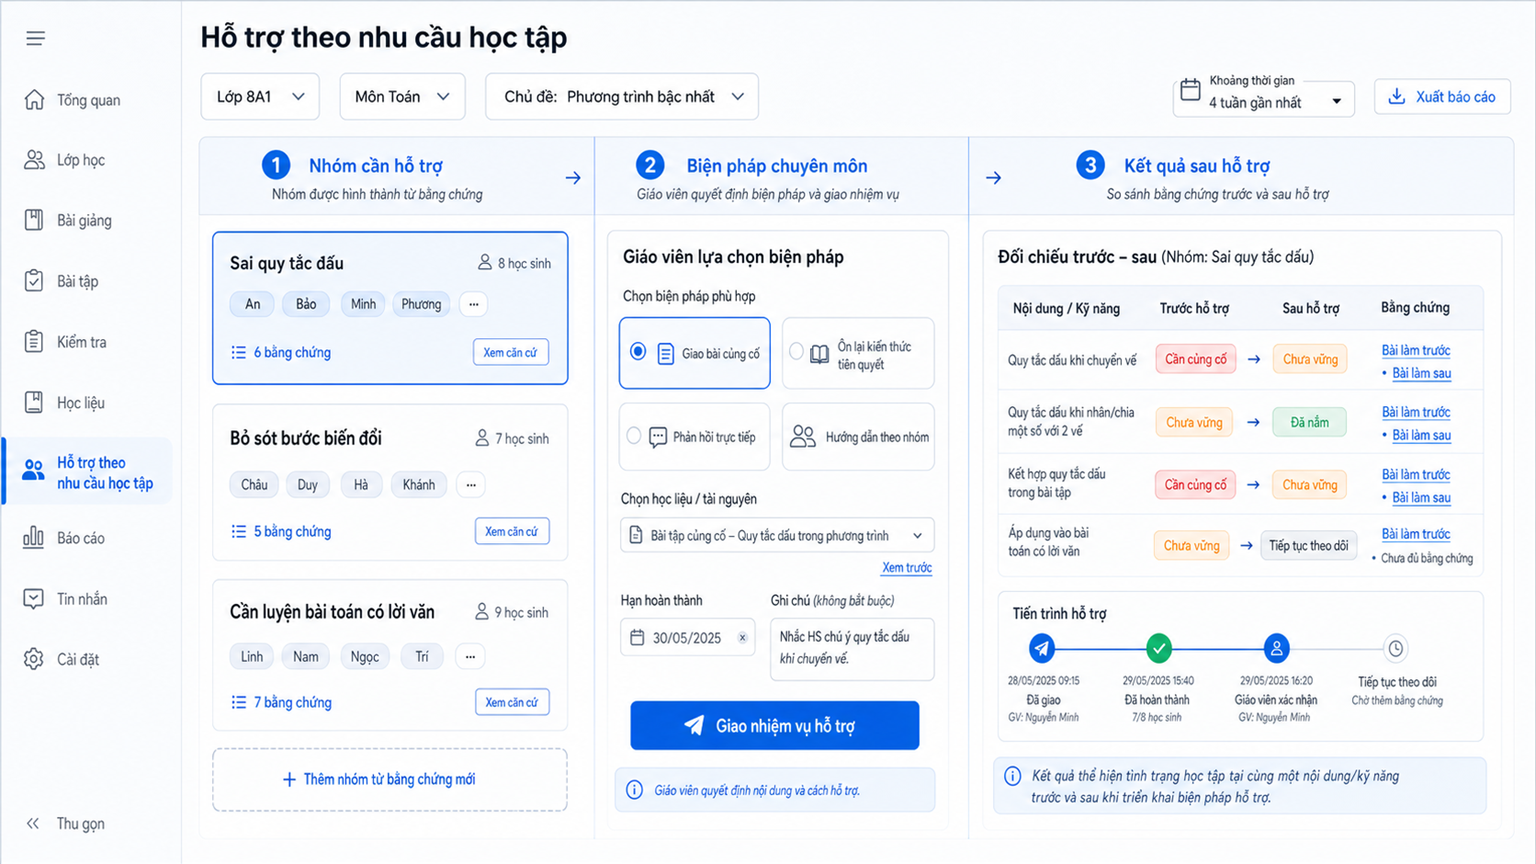Open Cài đặt in the sidebar

coord(62,659)
